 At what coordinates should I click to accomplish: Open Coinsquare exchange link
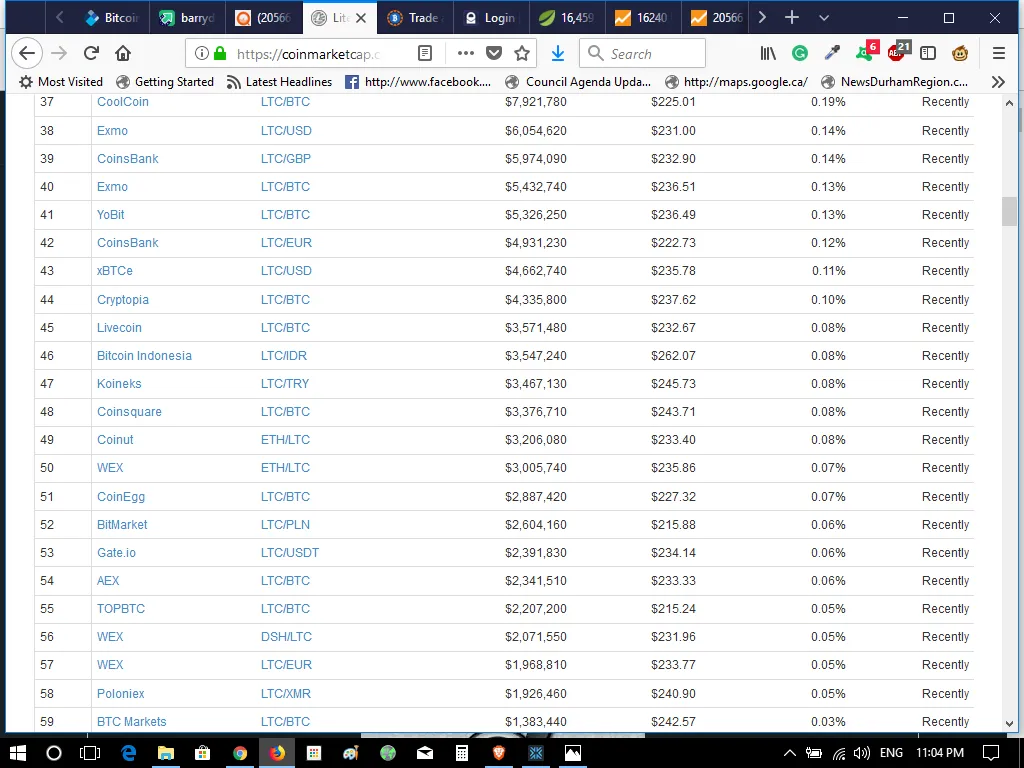tap(129, 412)
